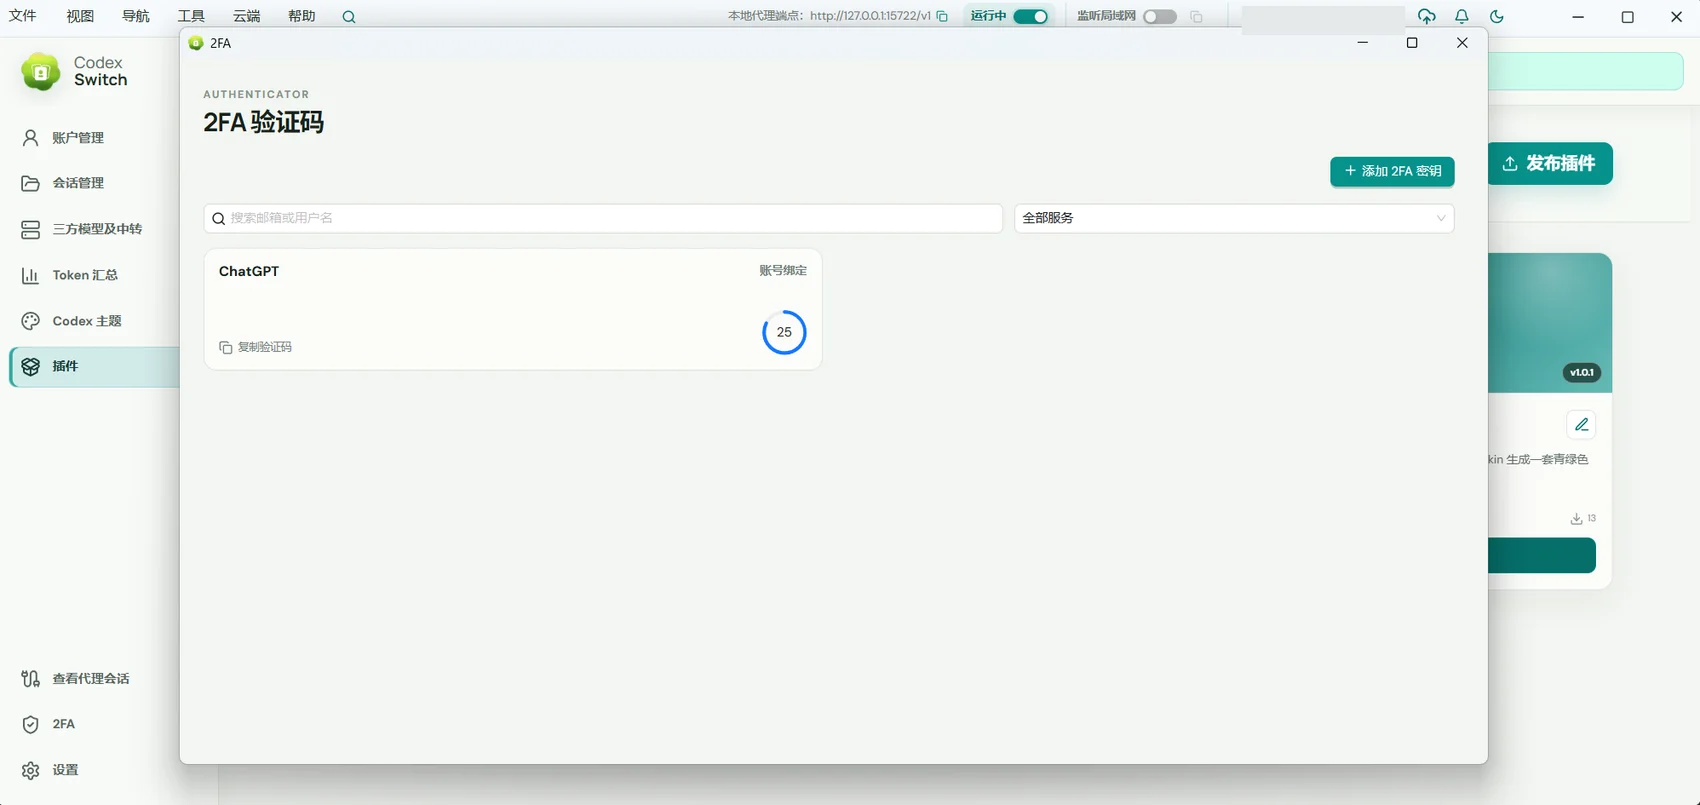
Task: Open 会话管理 in the sidebar
Action: 94,183
